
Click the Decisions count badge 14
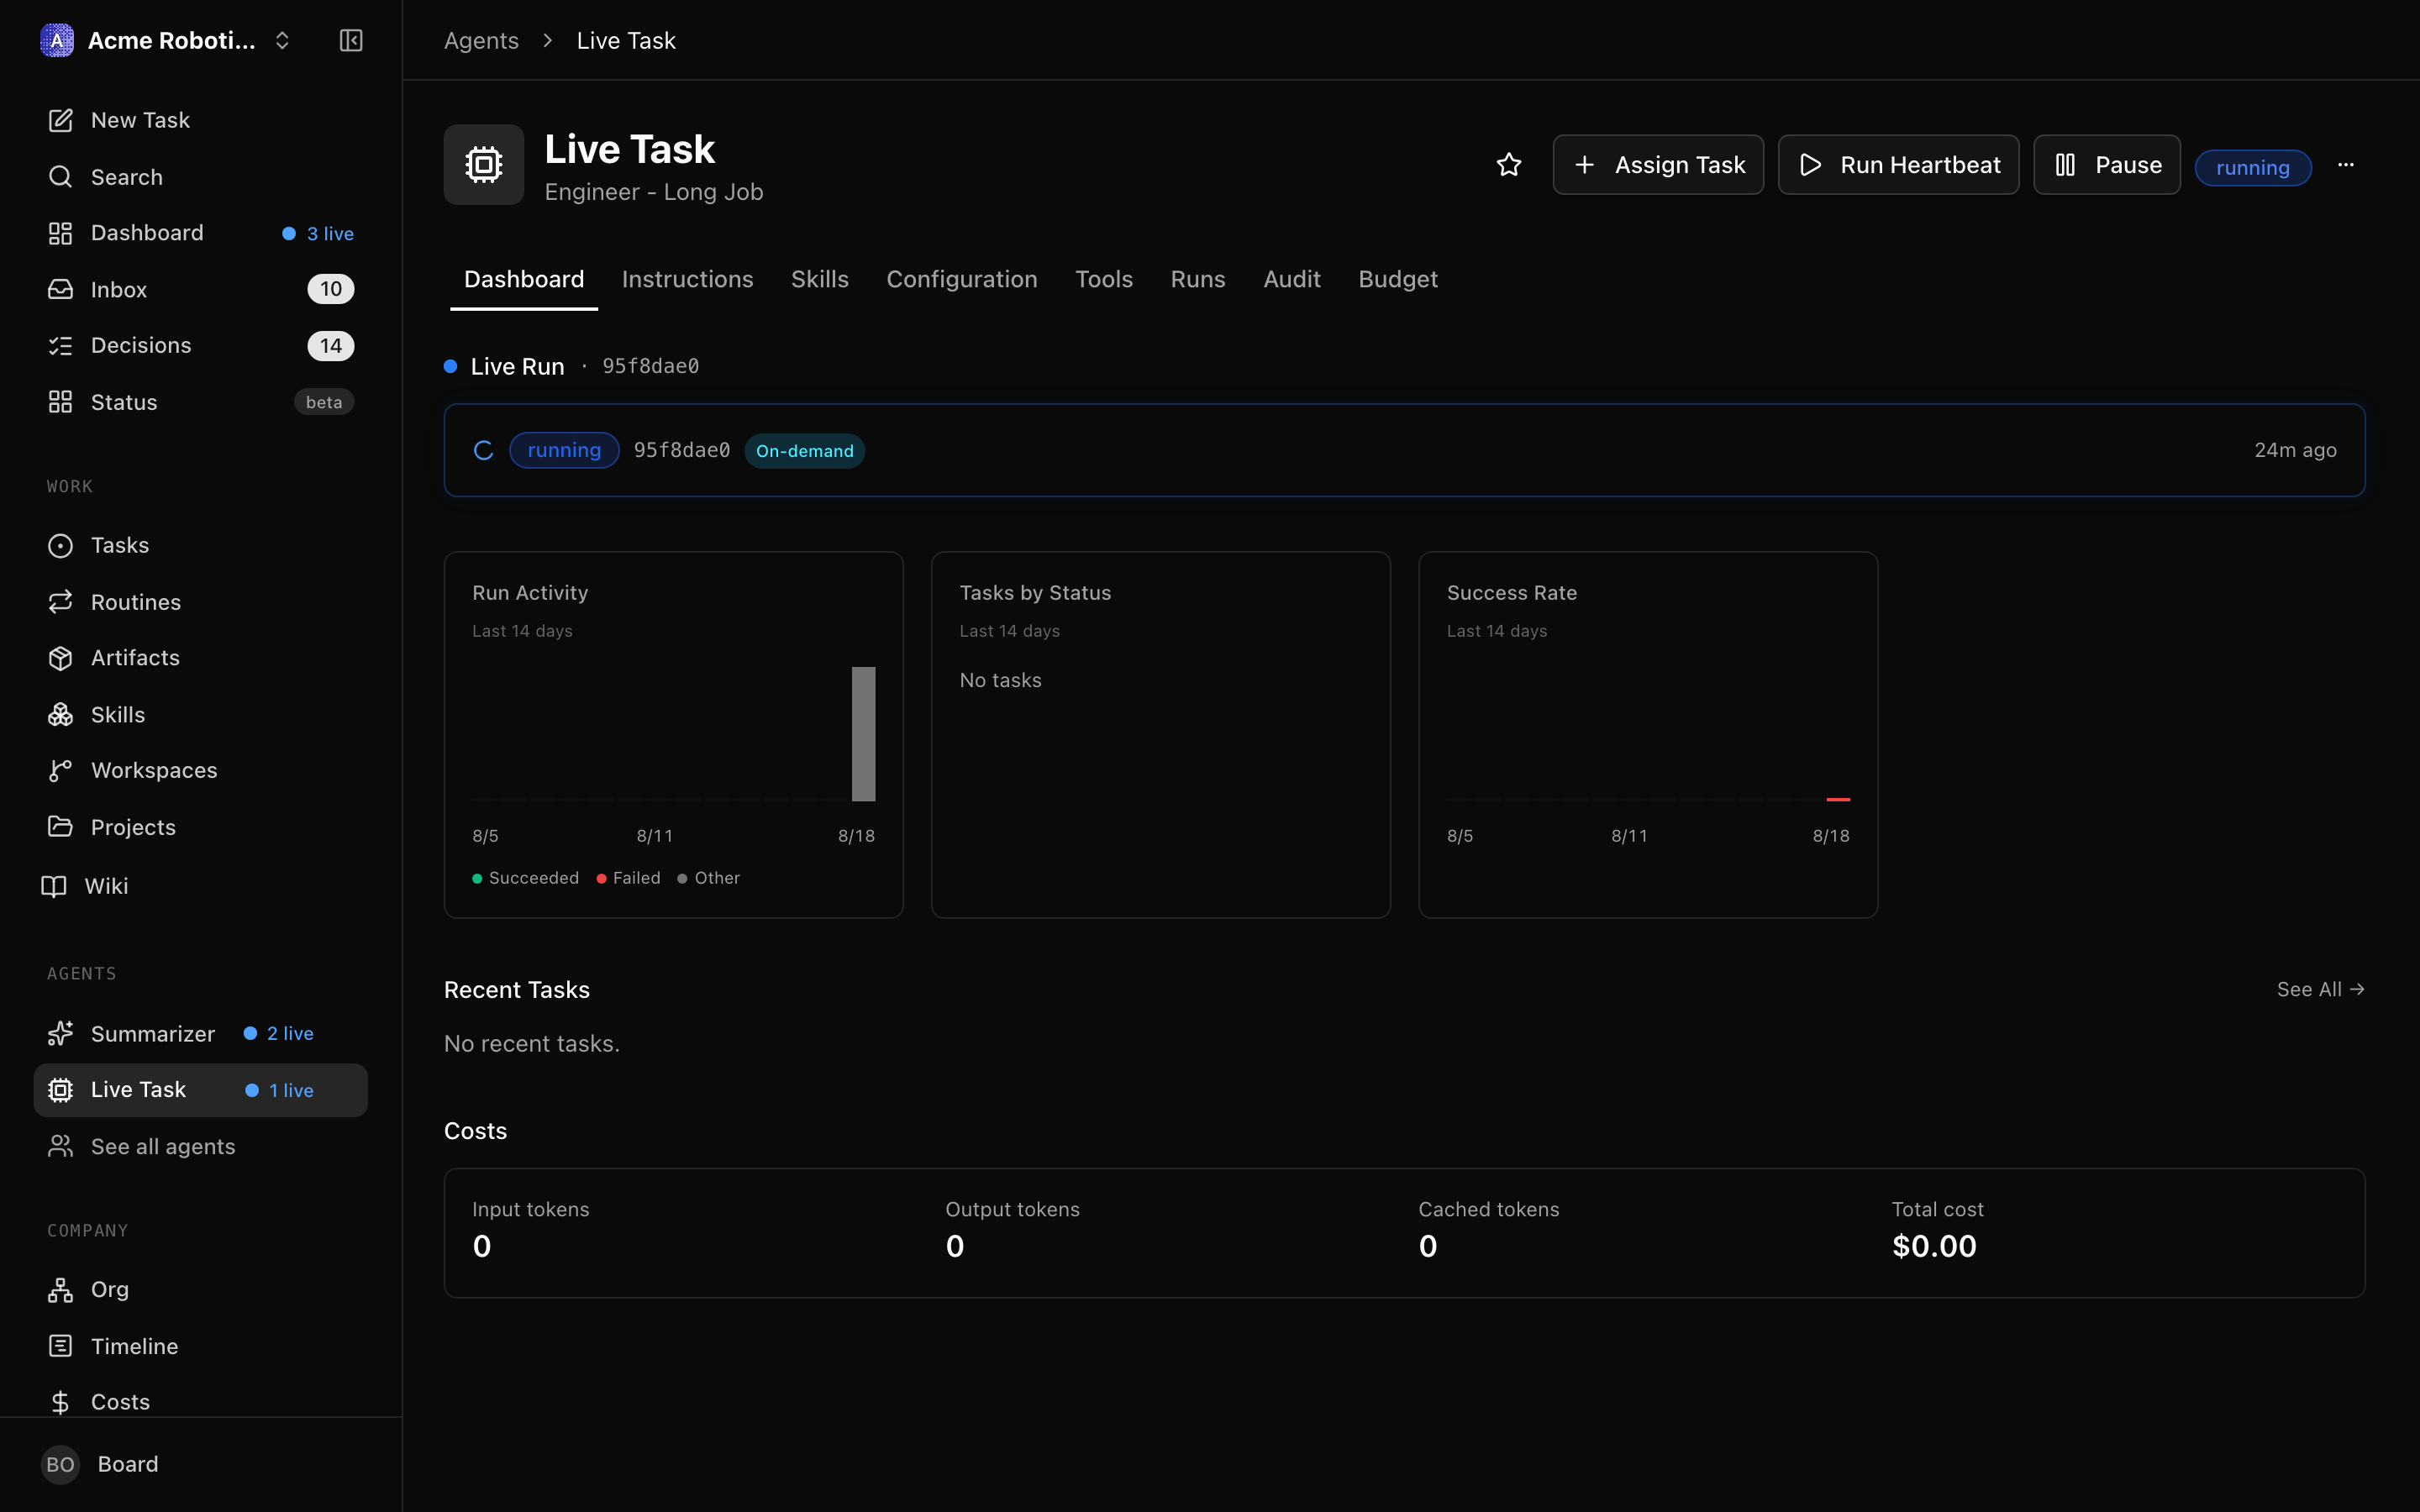pyautogui.click(x=331, y=345)
